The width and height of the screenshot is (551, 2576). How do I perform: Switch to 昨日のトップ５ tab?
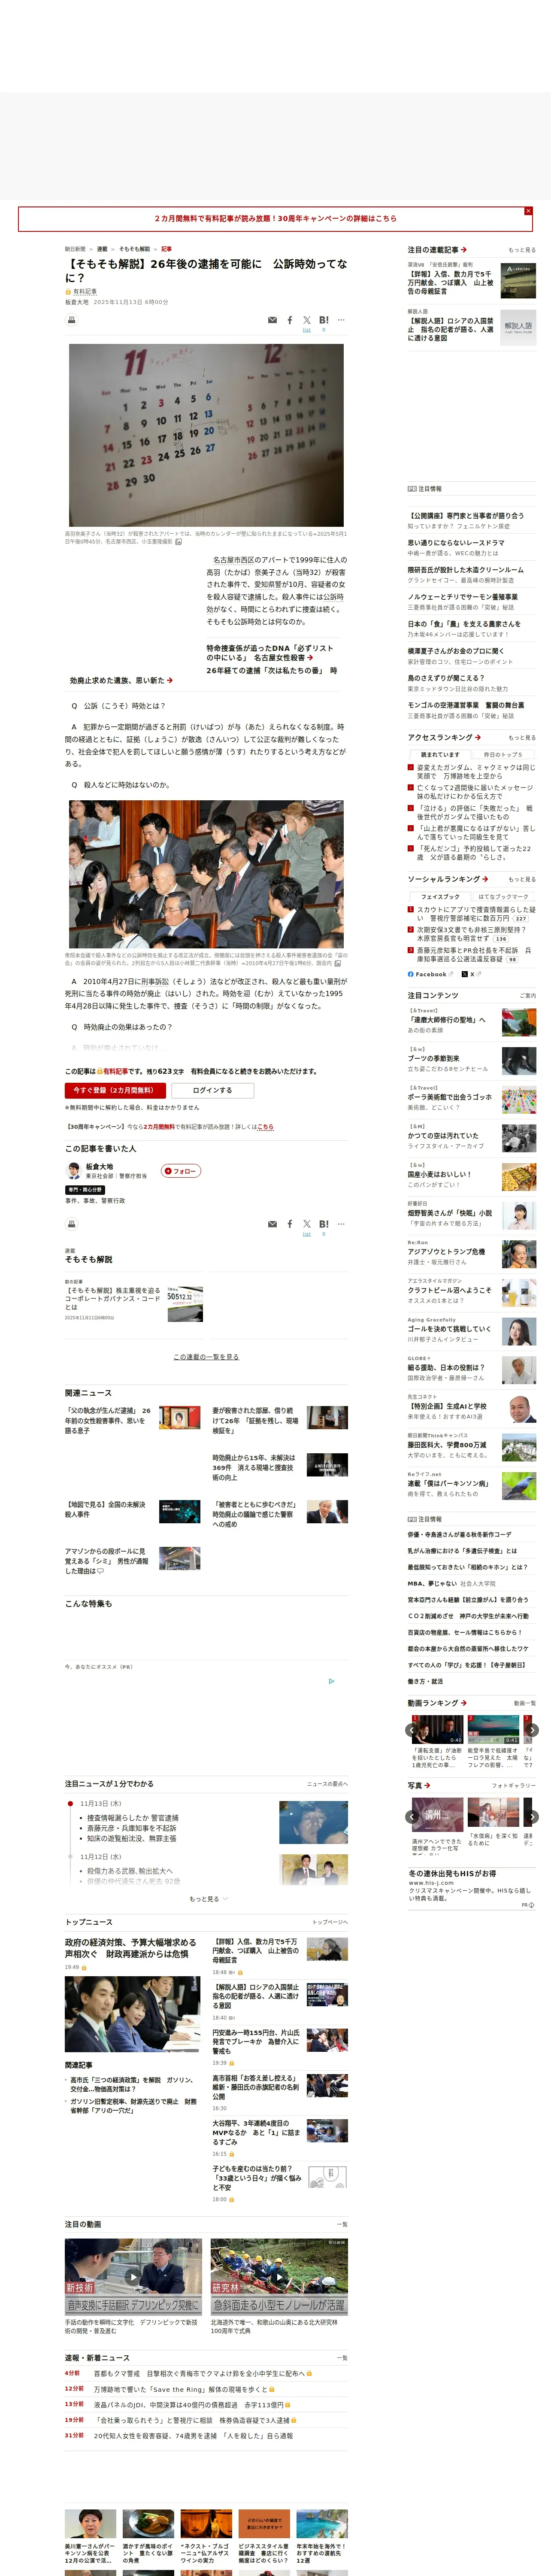pos(503,755)
